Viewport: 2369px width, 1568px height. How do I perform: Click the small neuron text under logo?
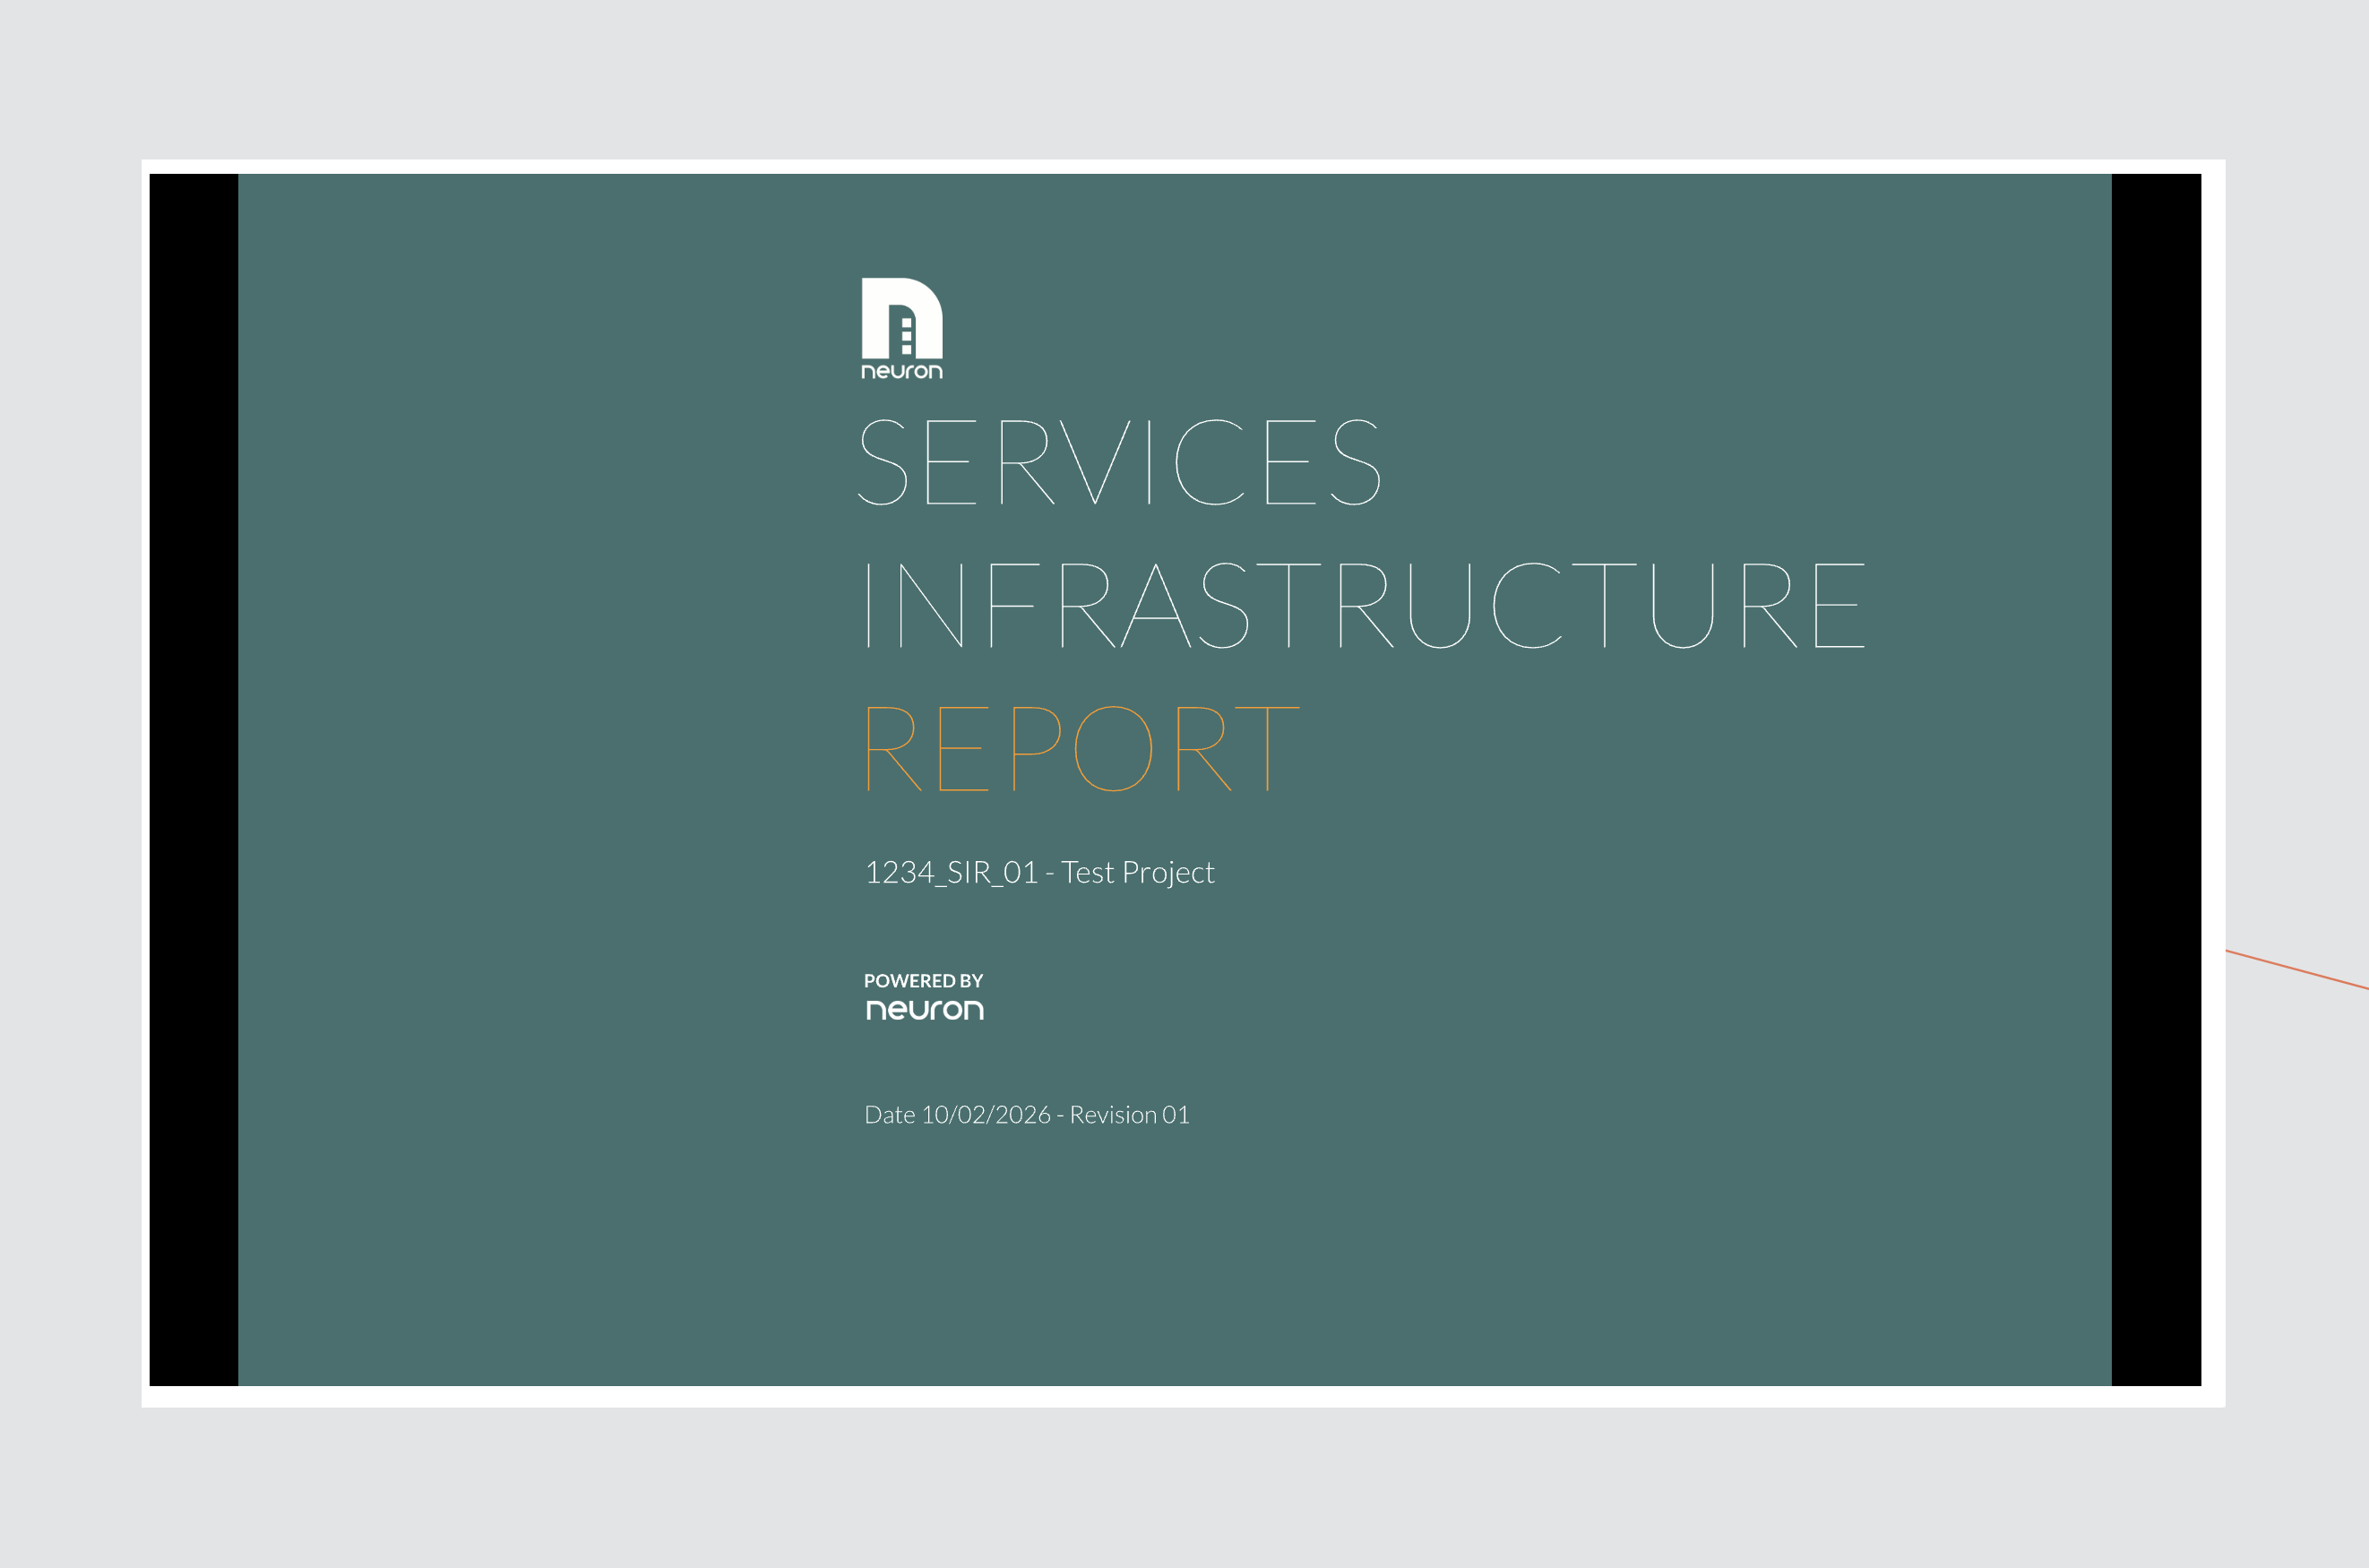click(901, 371)
